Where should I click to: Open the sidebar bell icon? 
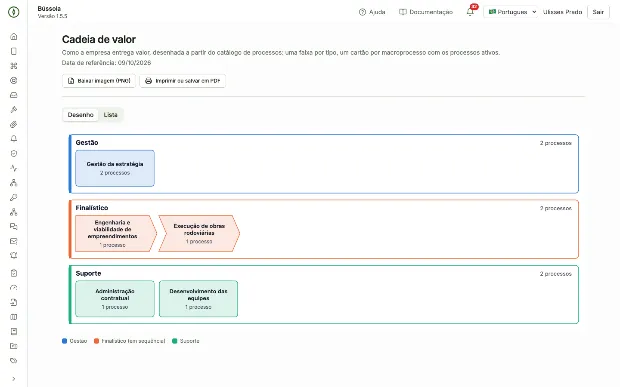[x=14, y=139]
